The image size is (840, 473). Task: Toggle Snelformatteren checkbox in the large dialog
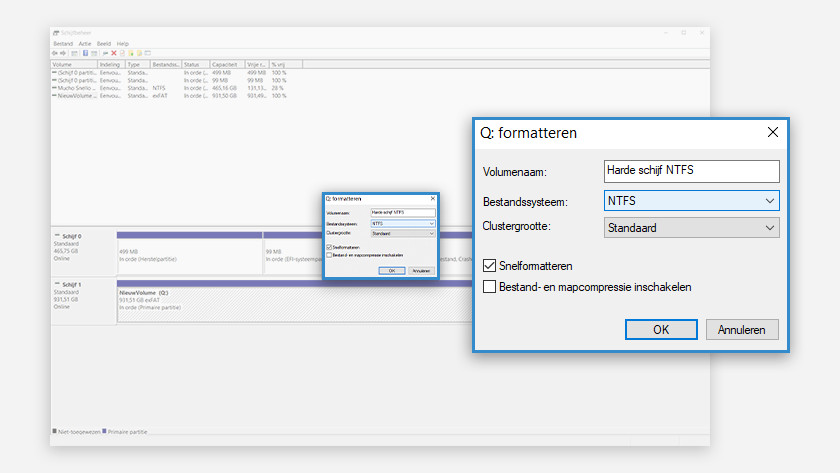pyautogui.click(x=490, y=266)
